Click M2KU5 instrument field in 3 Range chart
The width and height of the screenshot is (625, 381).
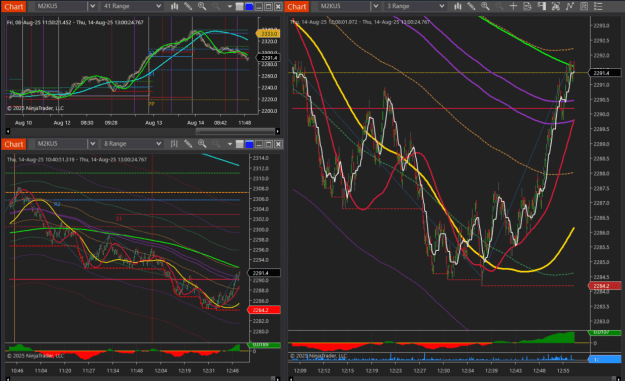tap(344, 6)
